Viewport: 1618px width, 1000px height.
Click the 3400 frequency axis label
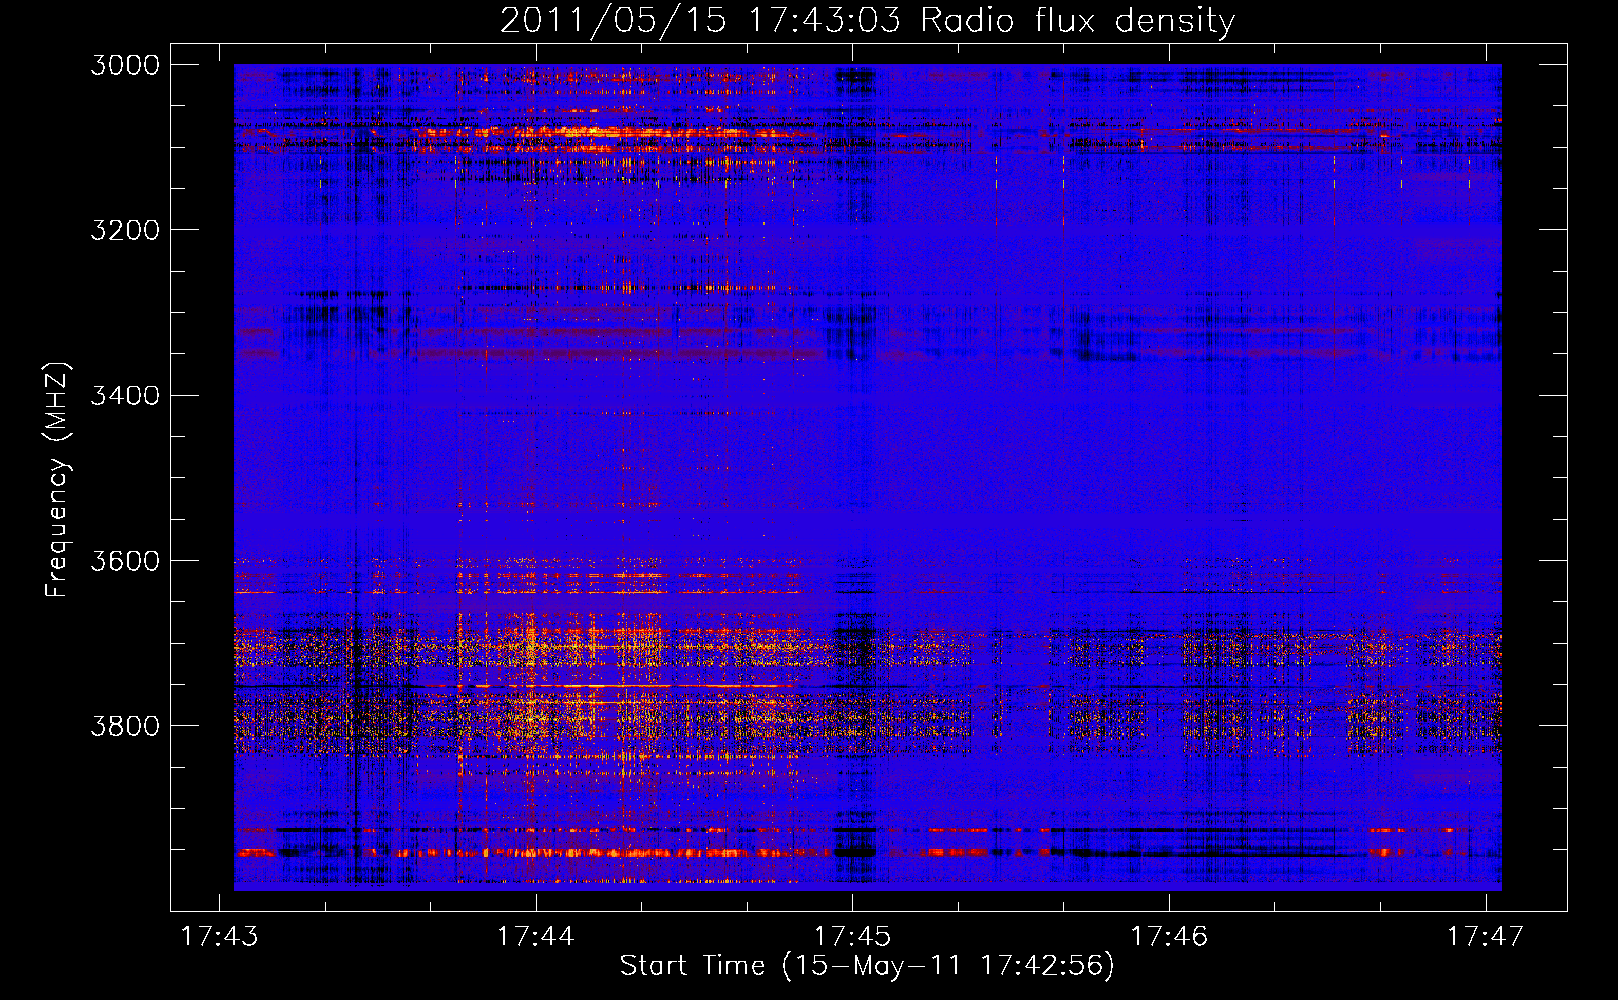pyautogui.click(x=125, y=395)
